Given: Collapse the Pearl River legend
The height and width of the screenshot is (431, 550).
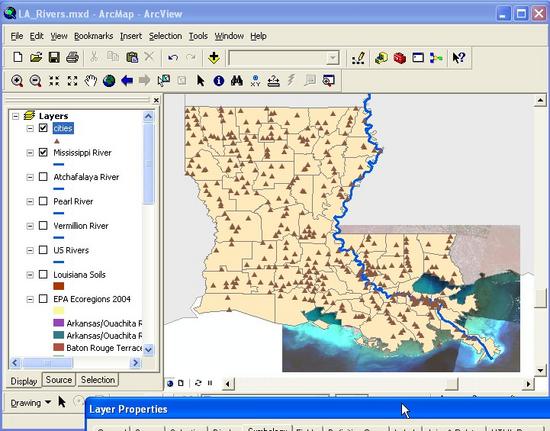Looking at the screenshot, I should tap(30, 201).
